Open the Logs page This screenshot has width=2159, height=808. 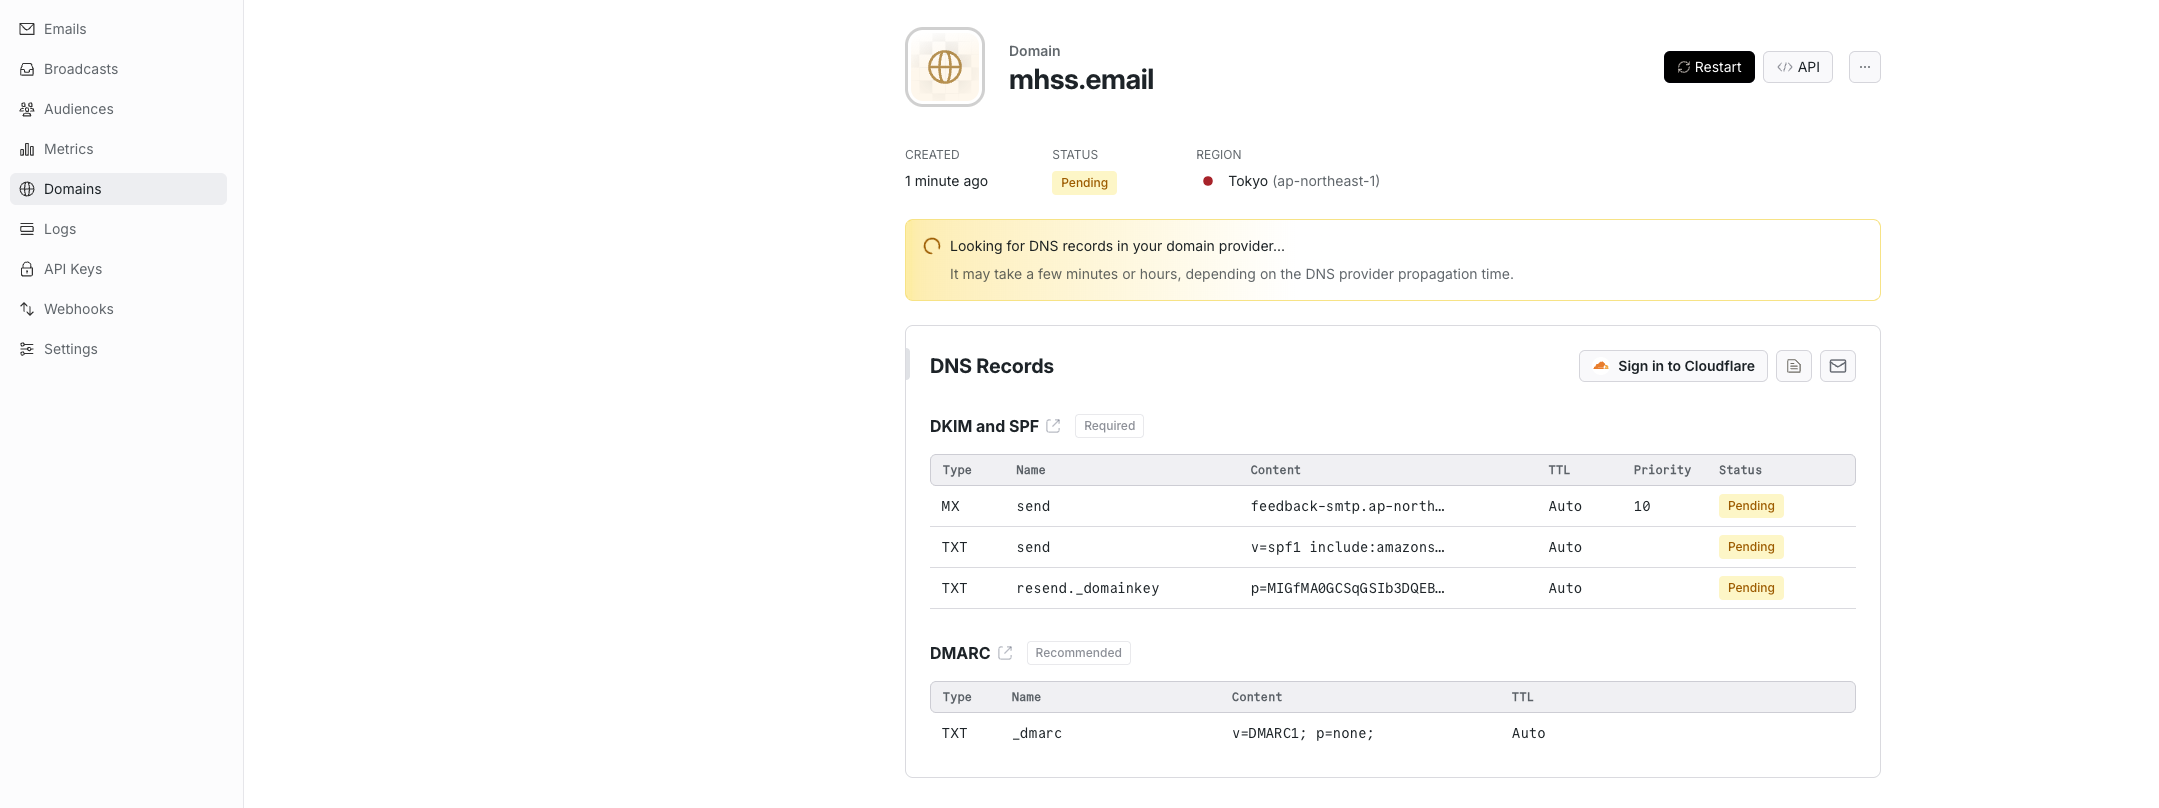pos(60,229)
